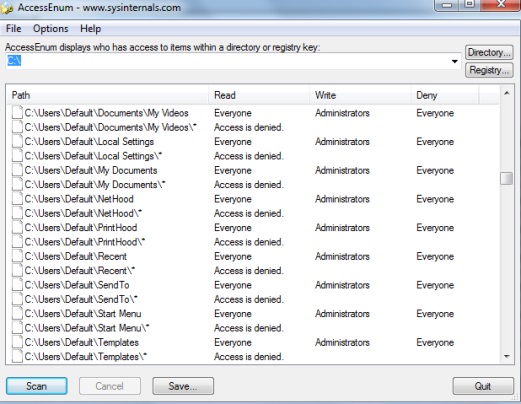Click file icon for Recent\* row
This screenshot has width=521, height=404.
click(x=17, y=270)
